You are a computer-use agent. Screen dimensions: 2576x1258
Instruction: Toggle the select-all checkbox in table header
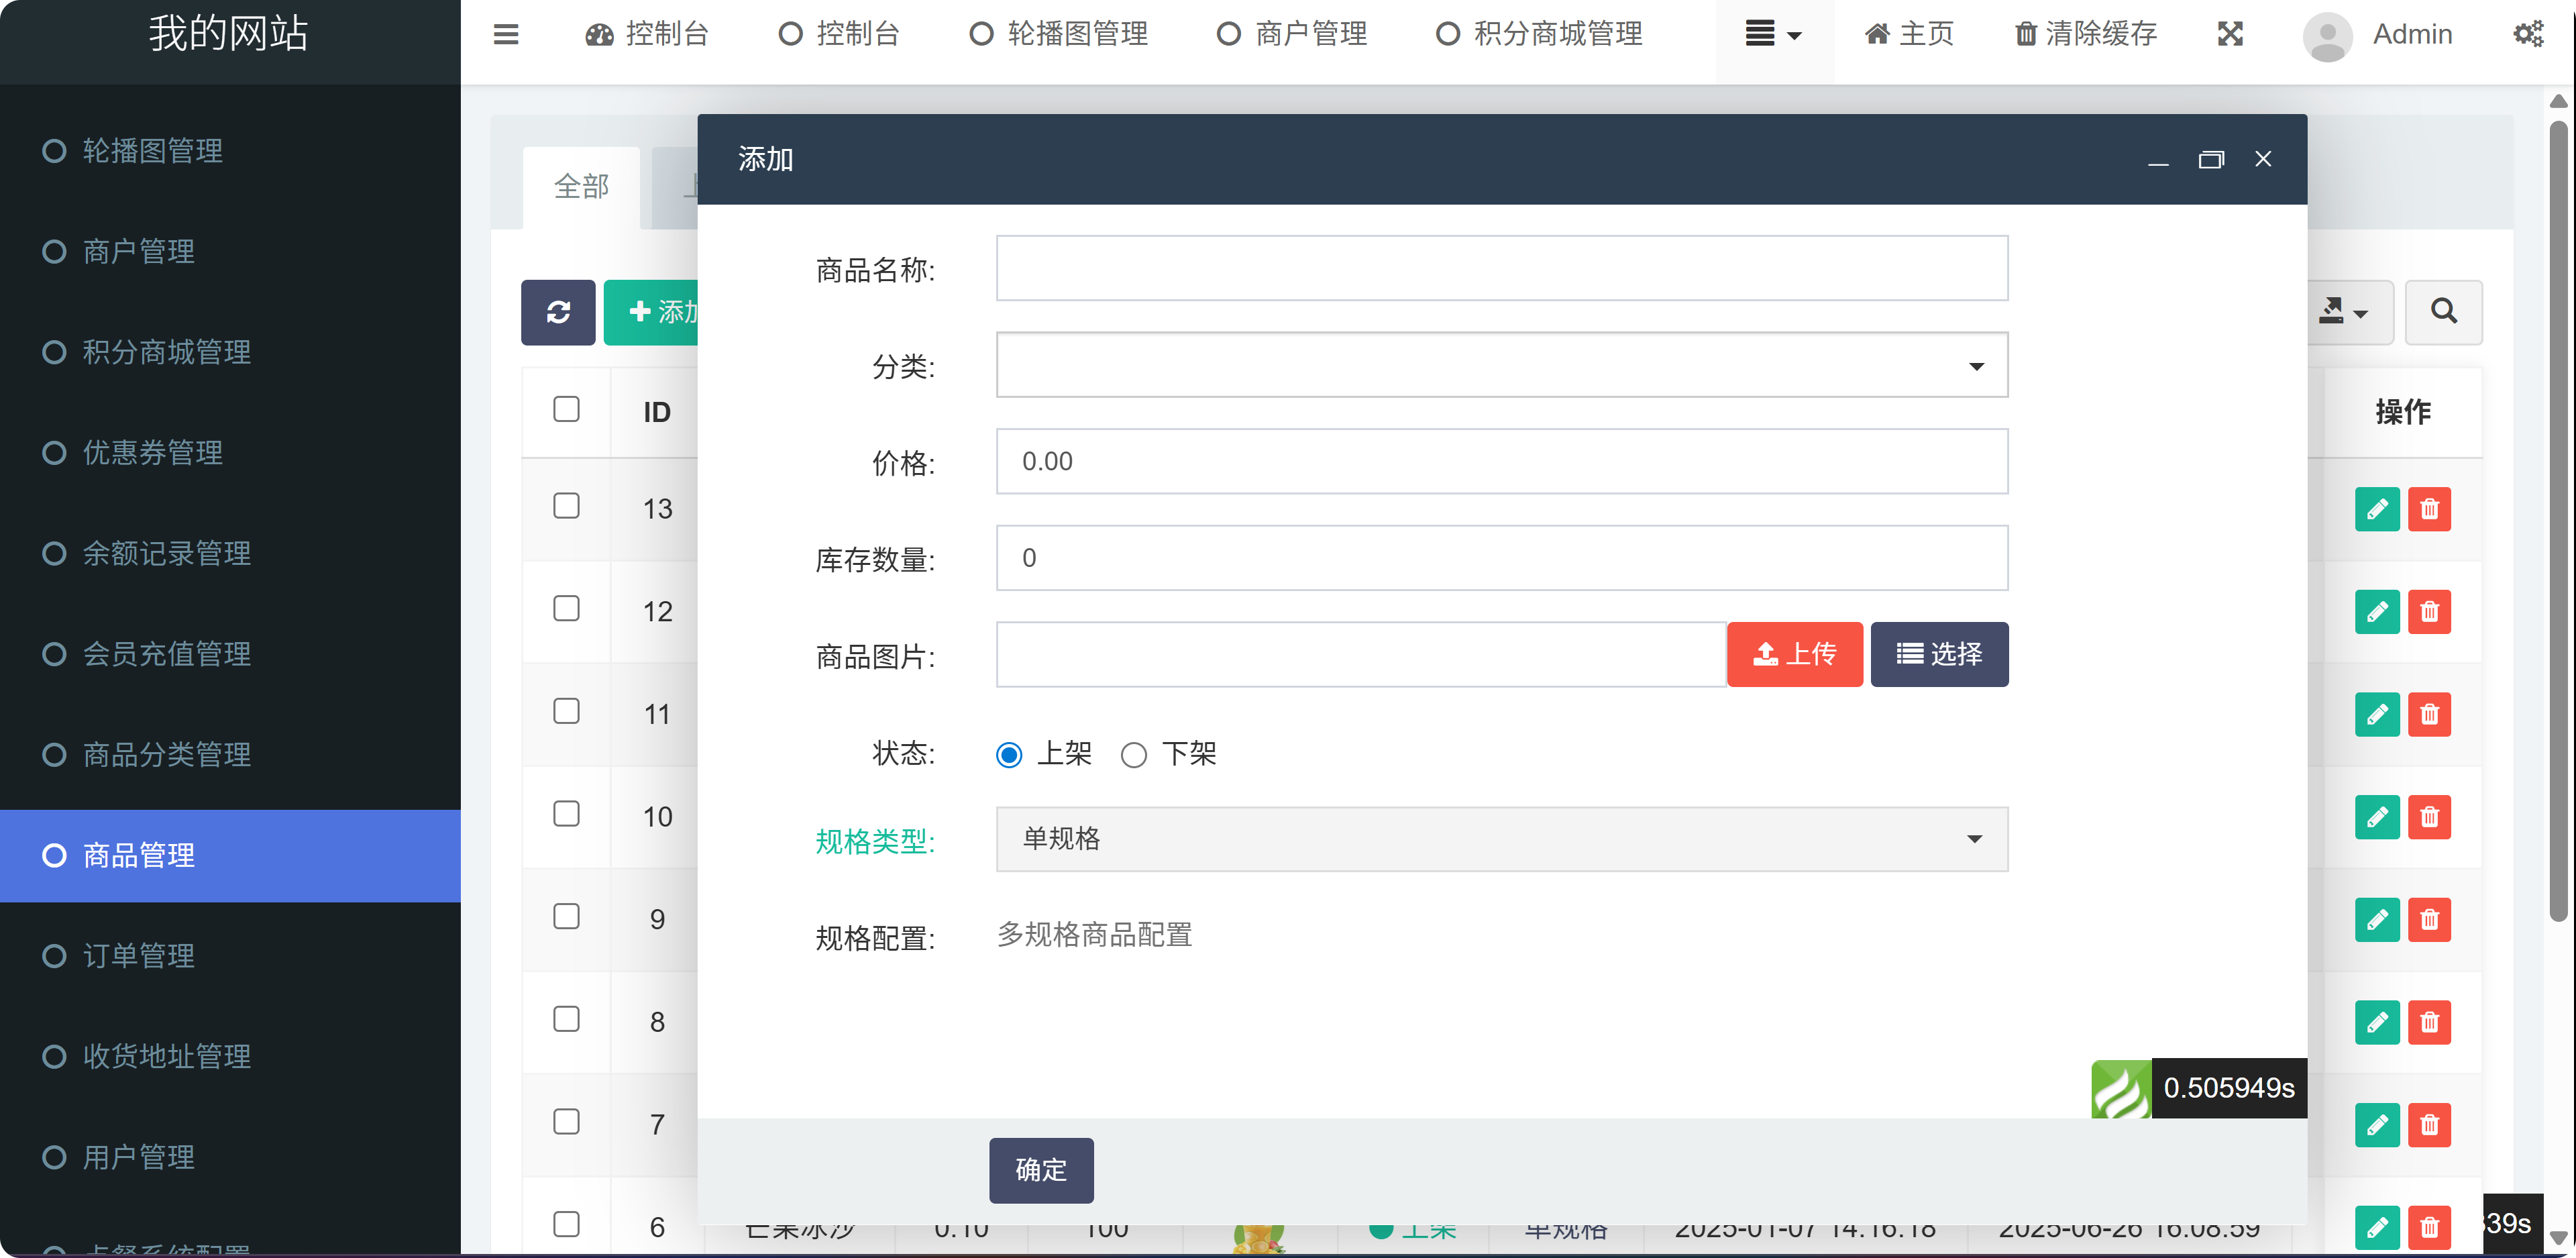[x=567, y=408]
